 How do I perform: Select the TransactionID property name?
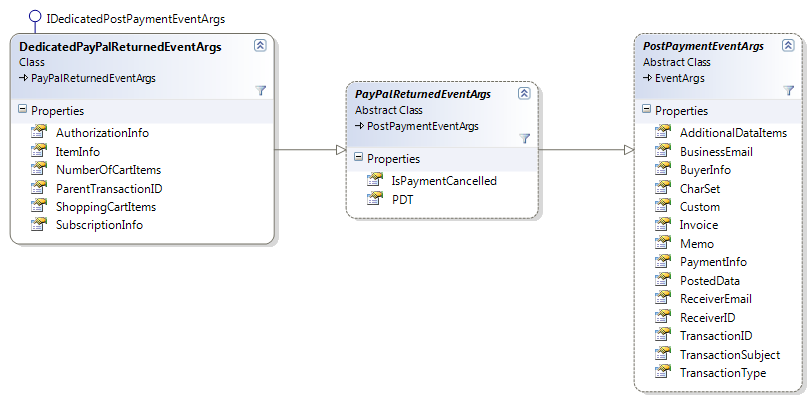(x=716, y=336)
